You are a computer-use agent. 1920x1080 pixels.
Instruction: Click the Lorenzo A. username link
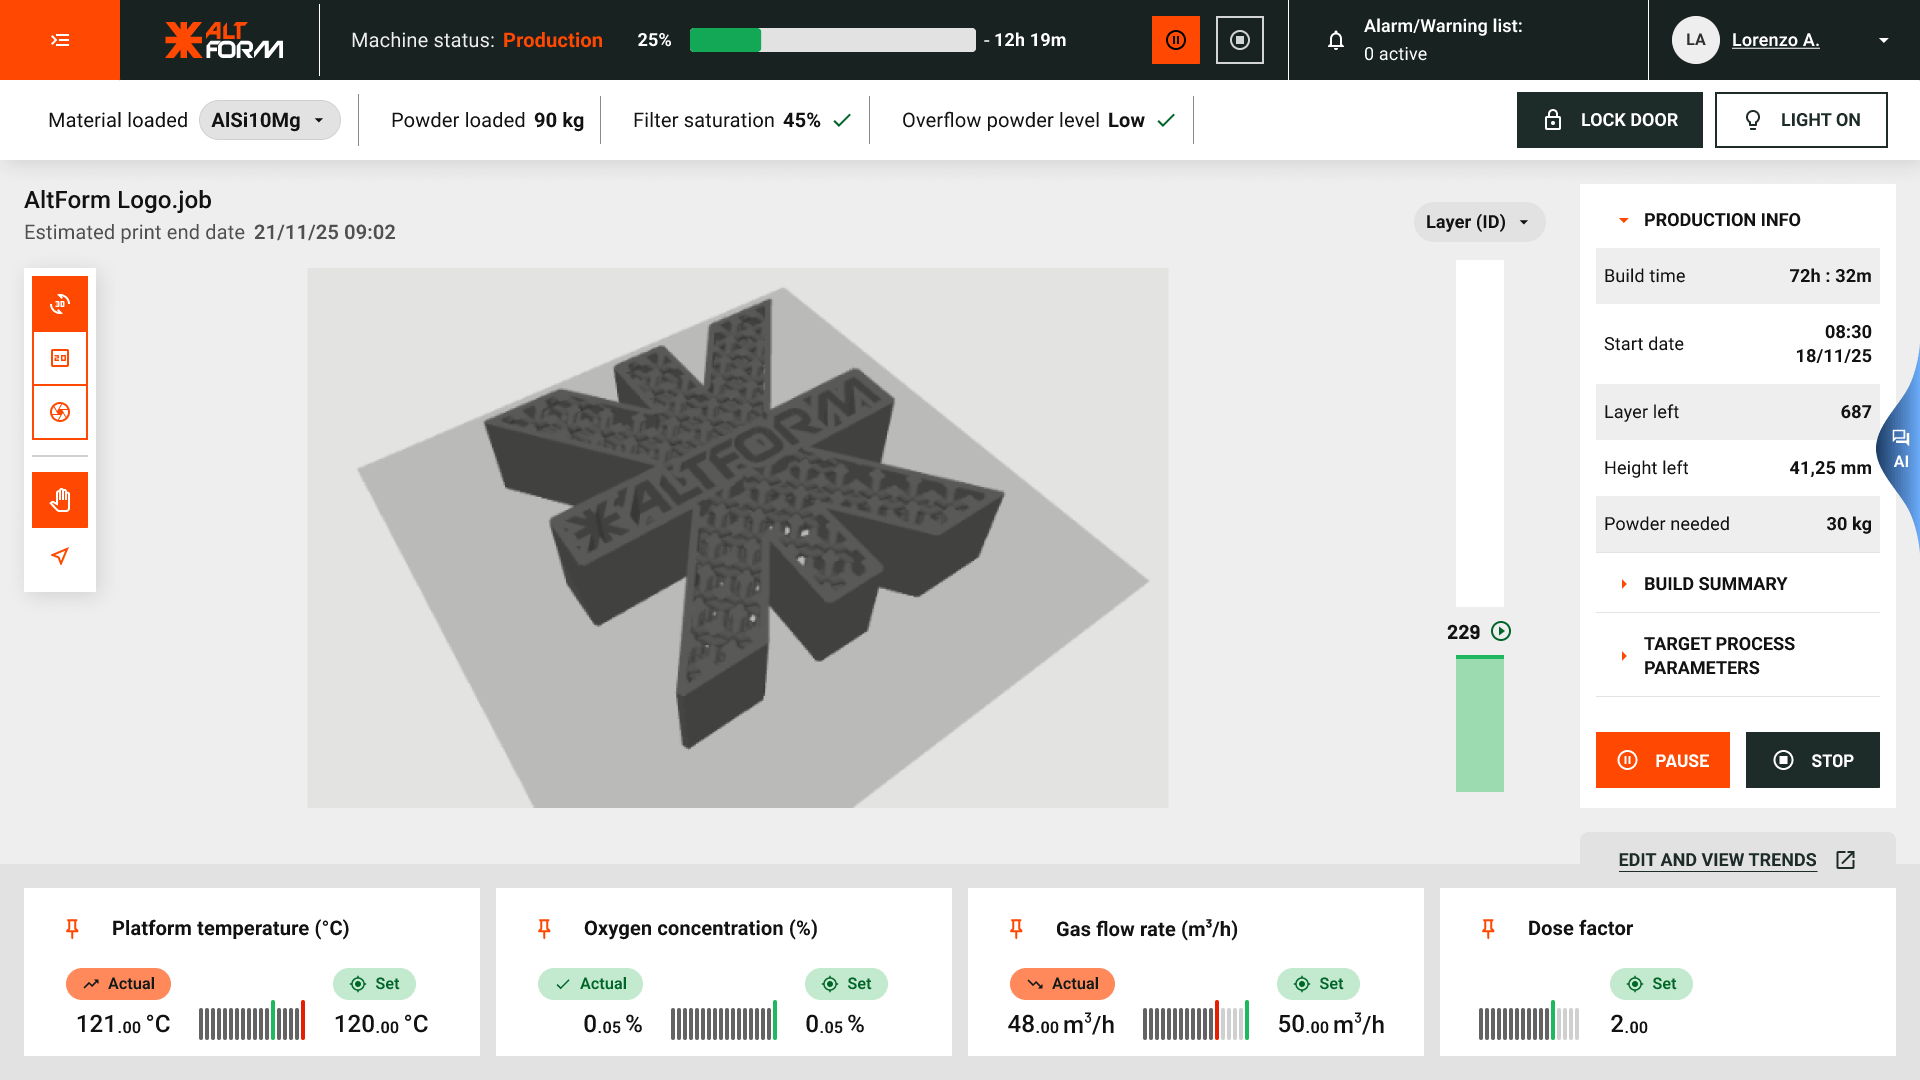pos(1776,40)
